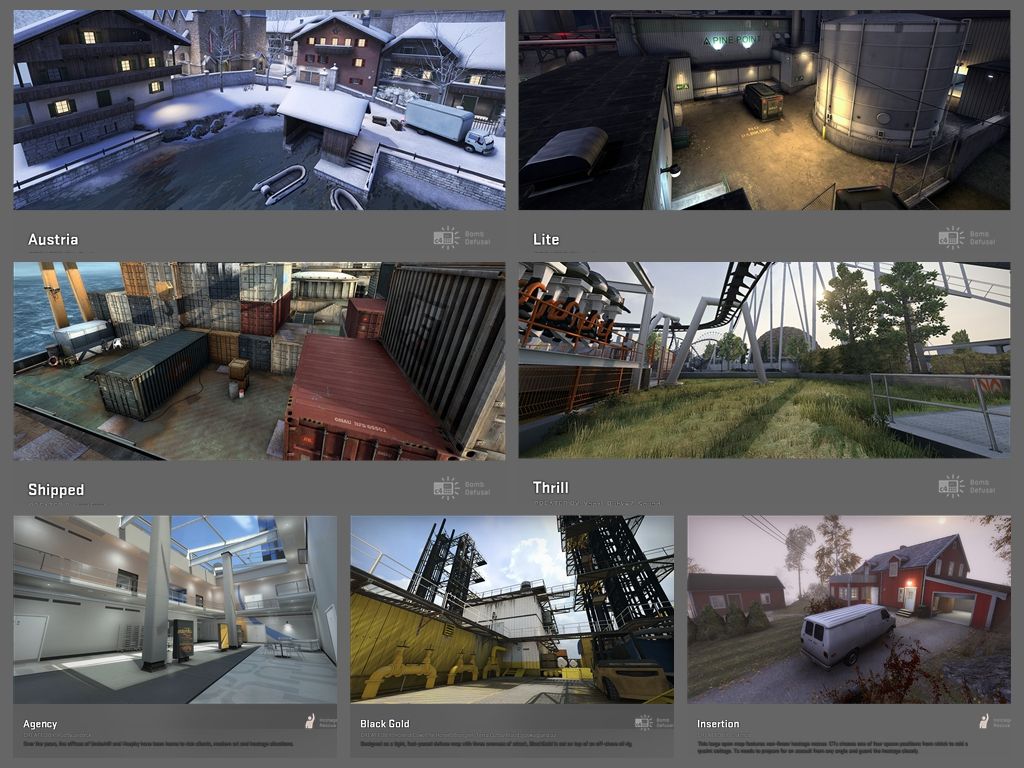Image resolution: width=1024 pixels, height=768 pixels.
Task: Open the Agency office atrium map image
Action: tap(175, 610)
